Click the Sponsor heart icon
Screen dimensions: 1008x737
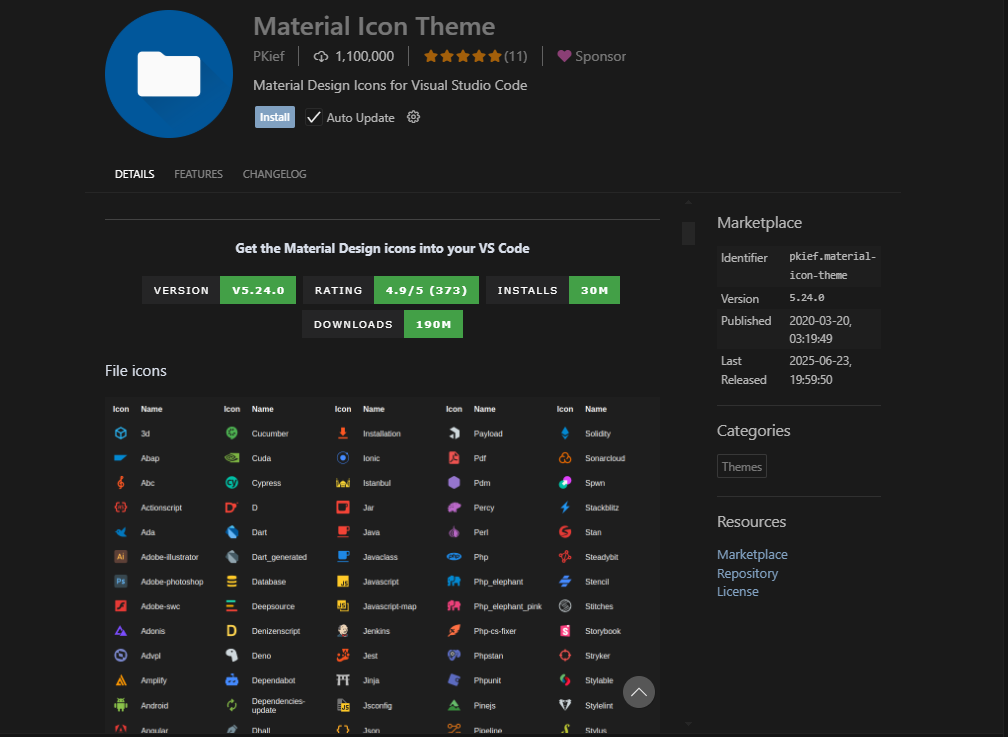(x=564, y=57)
